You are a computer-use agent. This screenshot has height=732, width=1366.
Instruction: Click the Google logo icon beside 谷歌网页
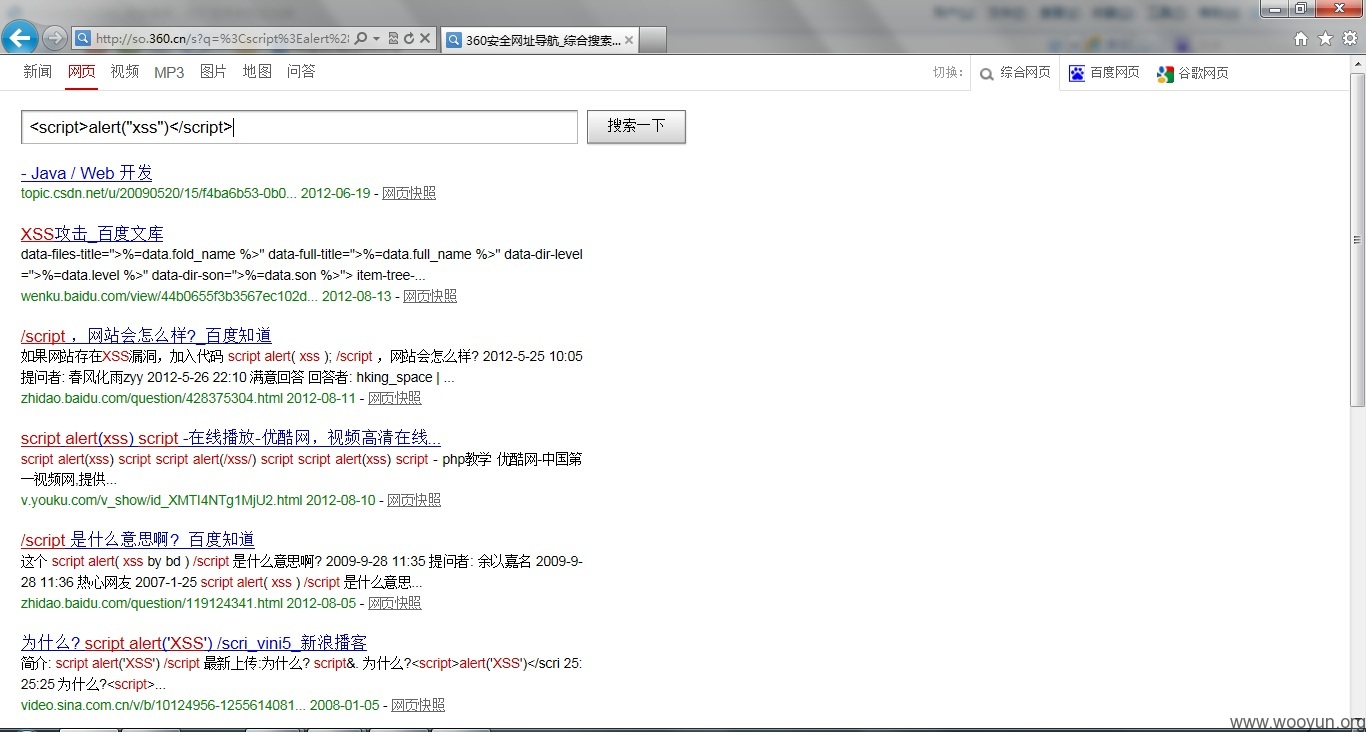[x=1165, y=74]
